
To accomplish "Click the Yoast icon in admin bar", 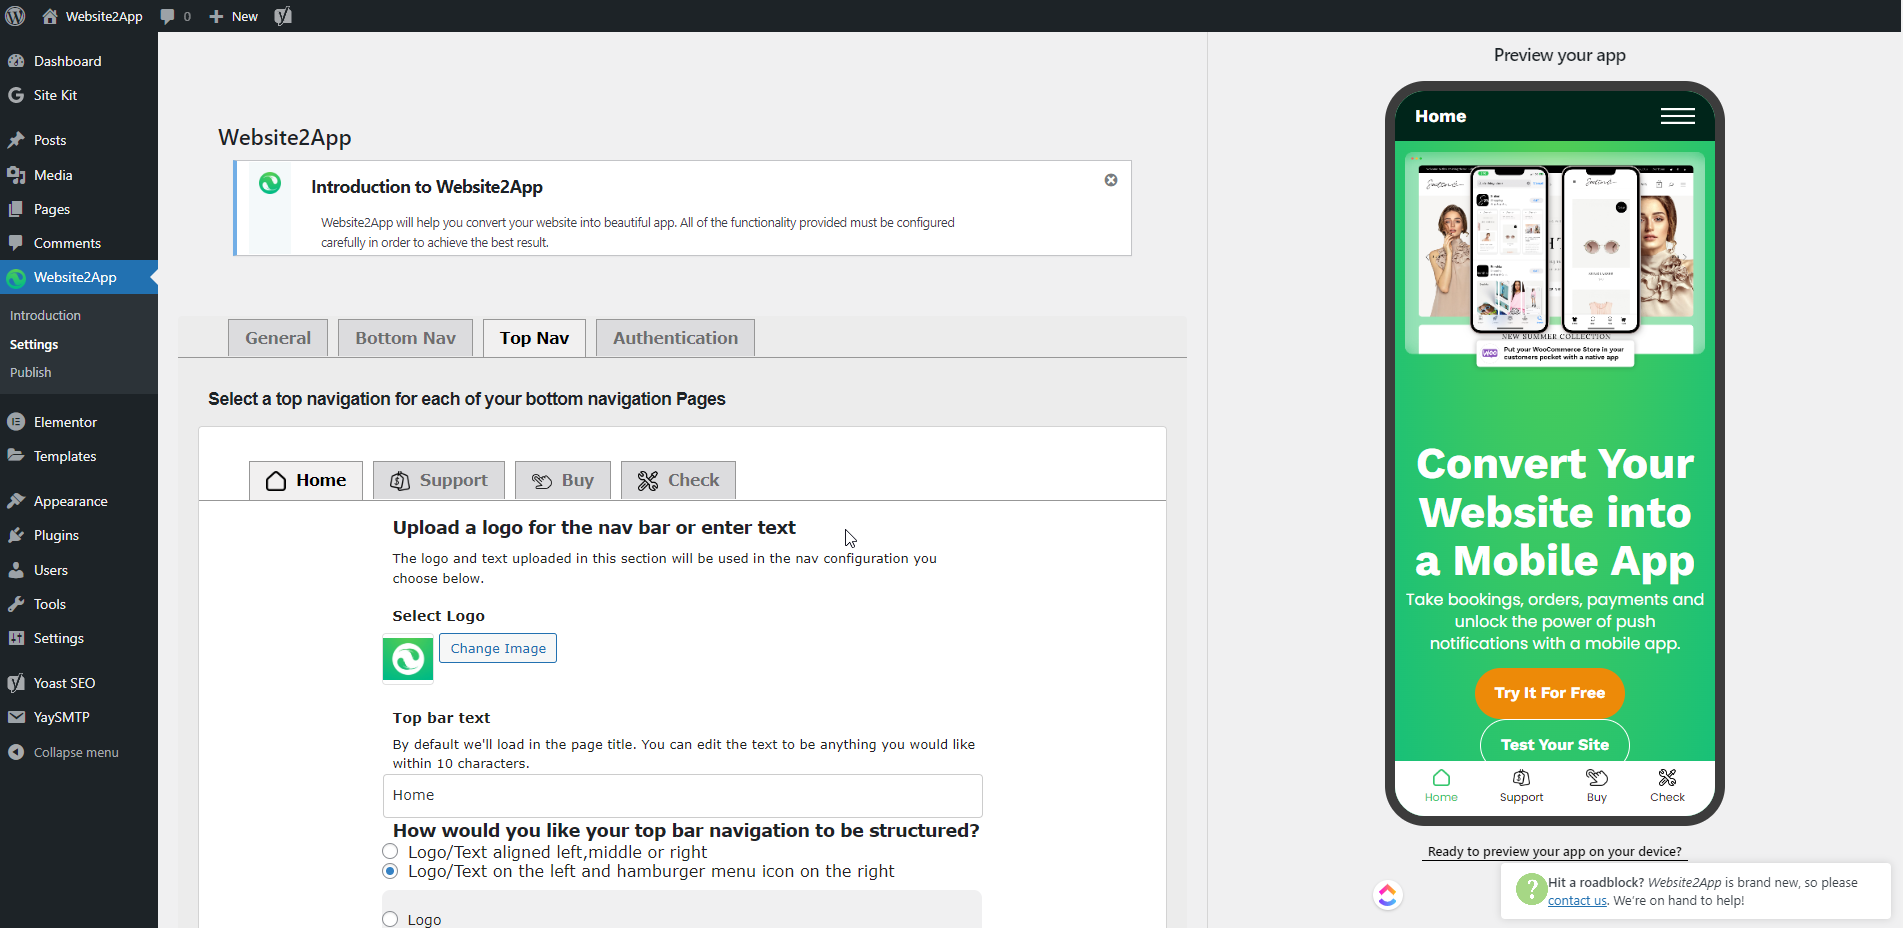I will [x=283, y=16].
